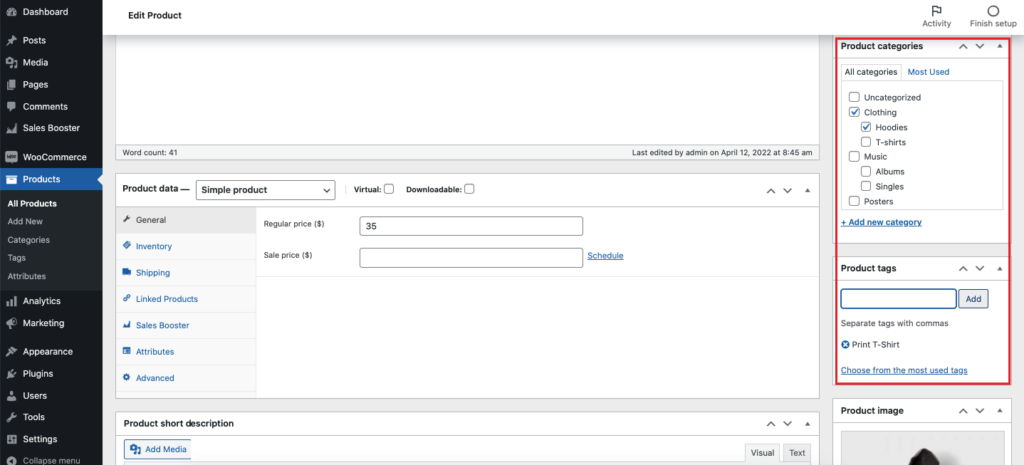Open Inventory tab in Product data

[x=153, y=246]
